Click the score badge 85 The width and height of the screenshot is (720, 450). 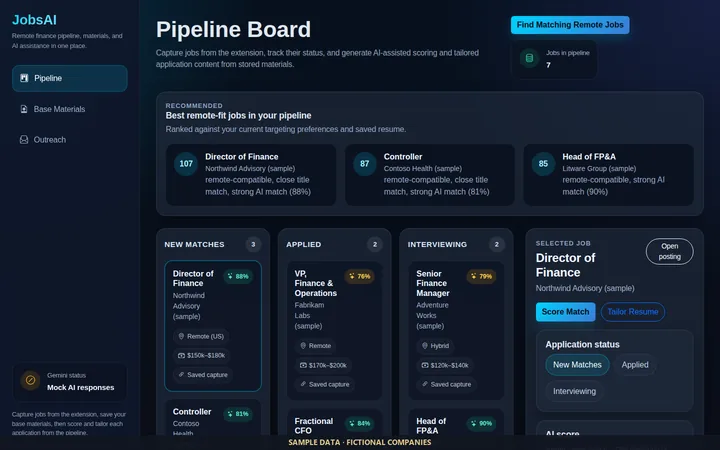pos(543,164)
